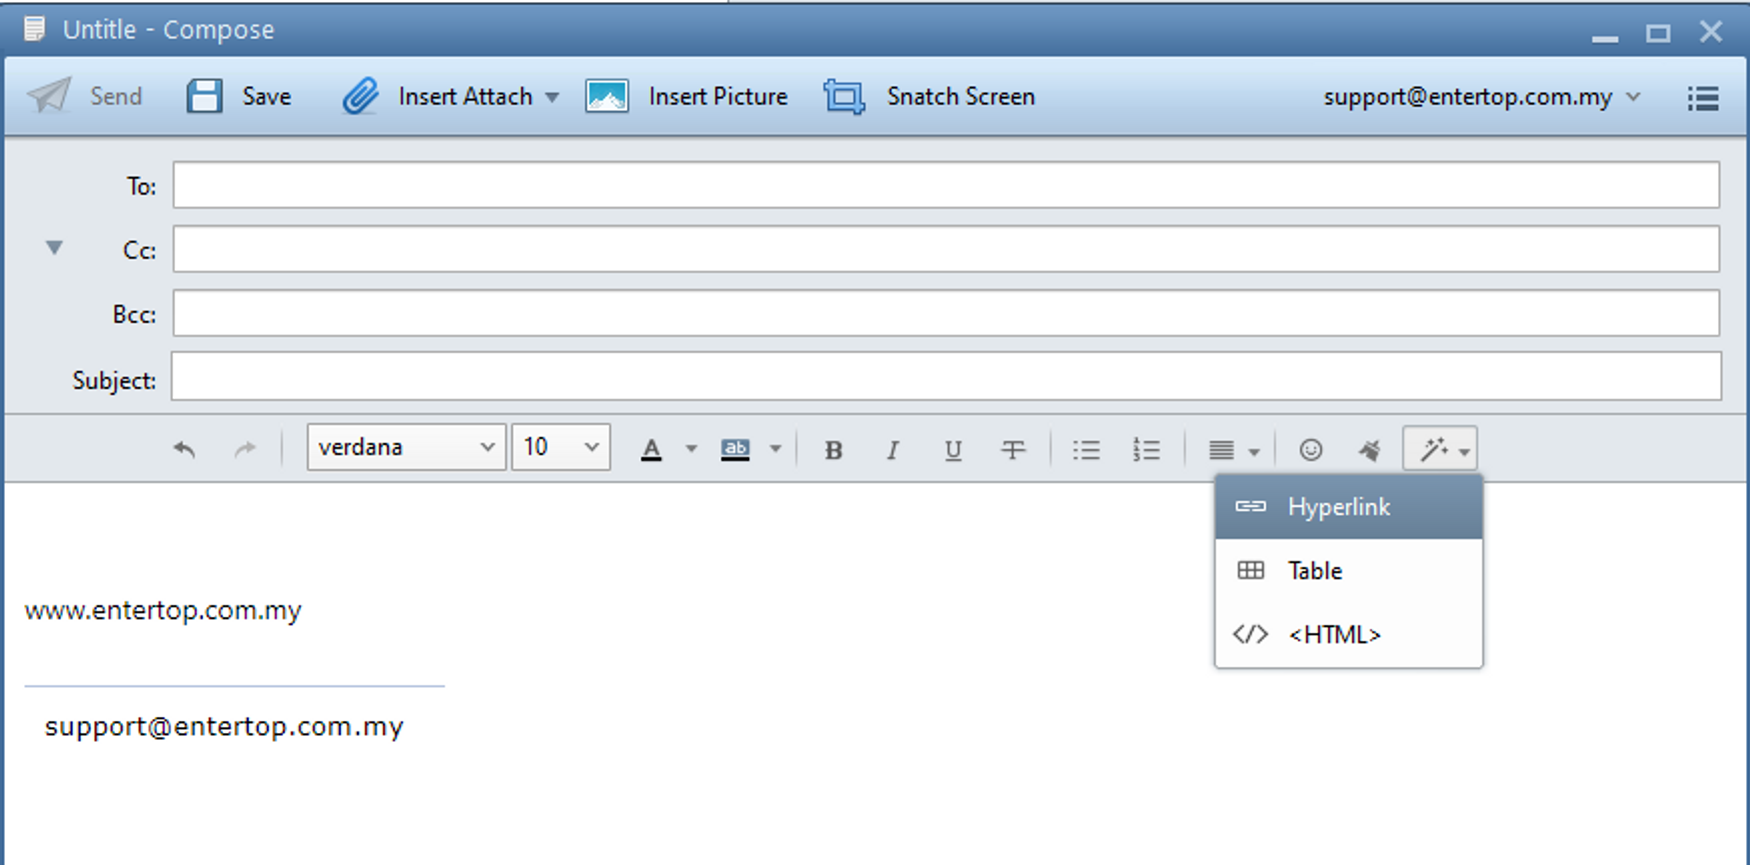Viewport: 1750px width, 865px height.
Task: Click the Snatch Screen capture icon
Action: (x=844, y=97)
